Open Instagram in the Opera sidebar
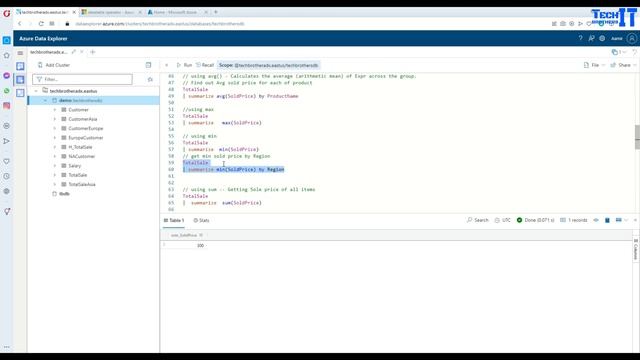This screenshot has width=640, height=360. [7, 106]
